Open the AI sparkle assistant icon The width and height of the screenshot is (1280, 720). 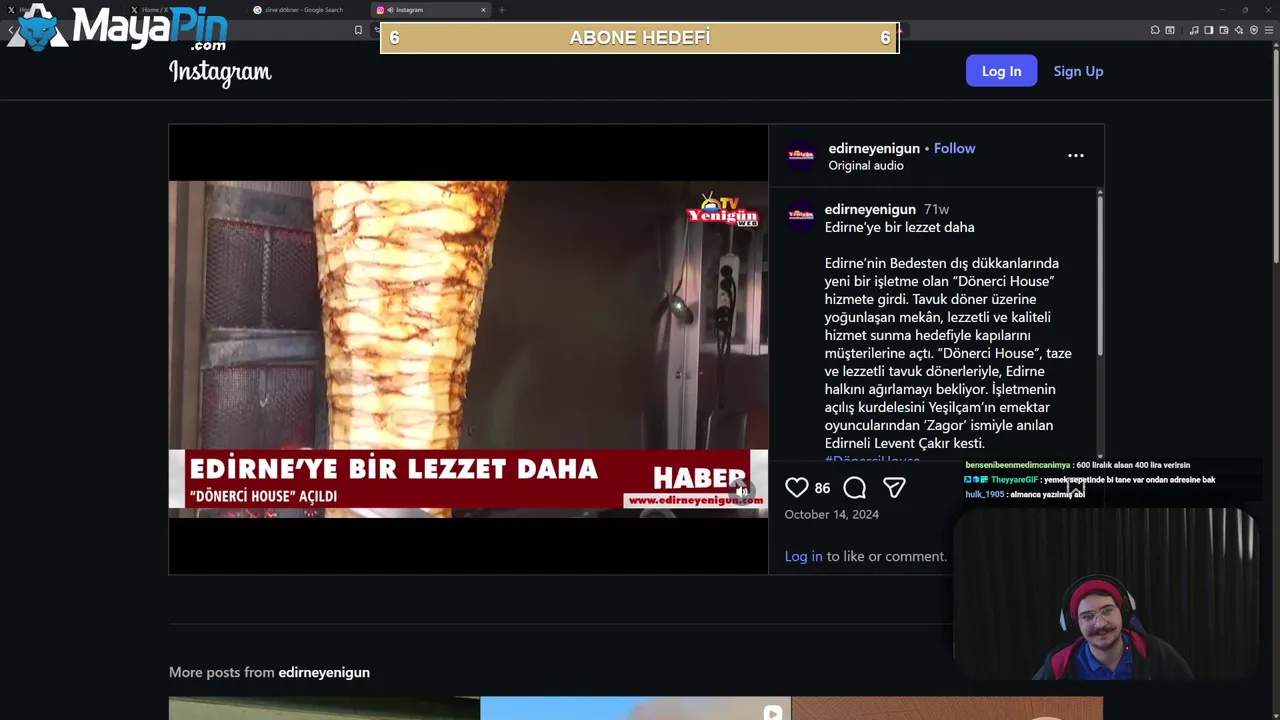coord(1239,30)
